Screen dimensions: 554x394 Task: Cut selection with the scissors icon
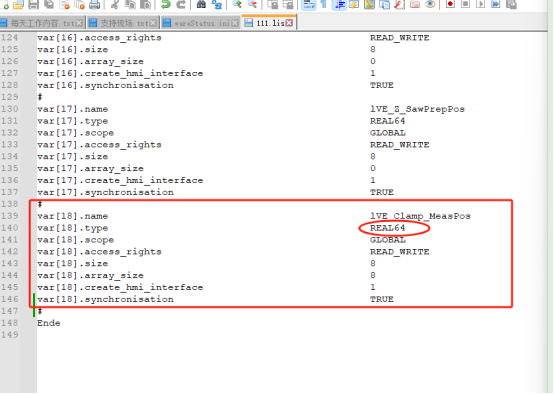click(x=114, y=4)
